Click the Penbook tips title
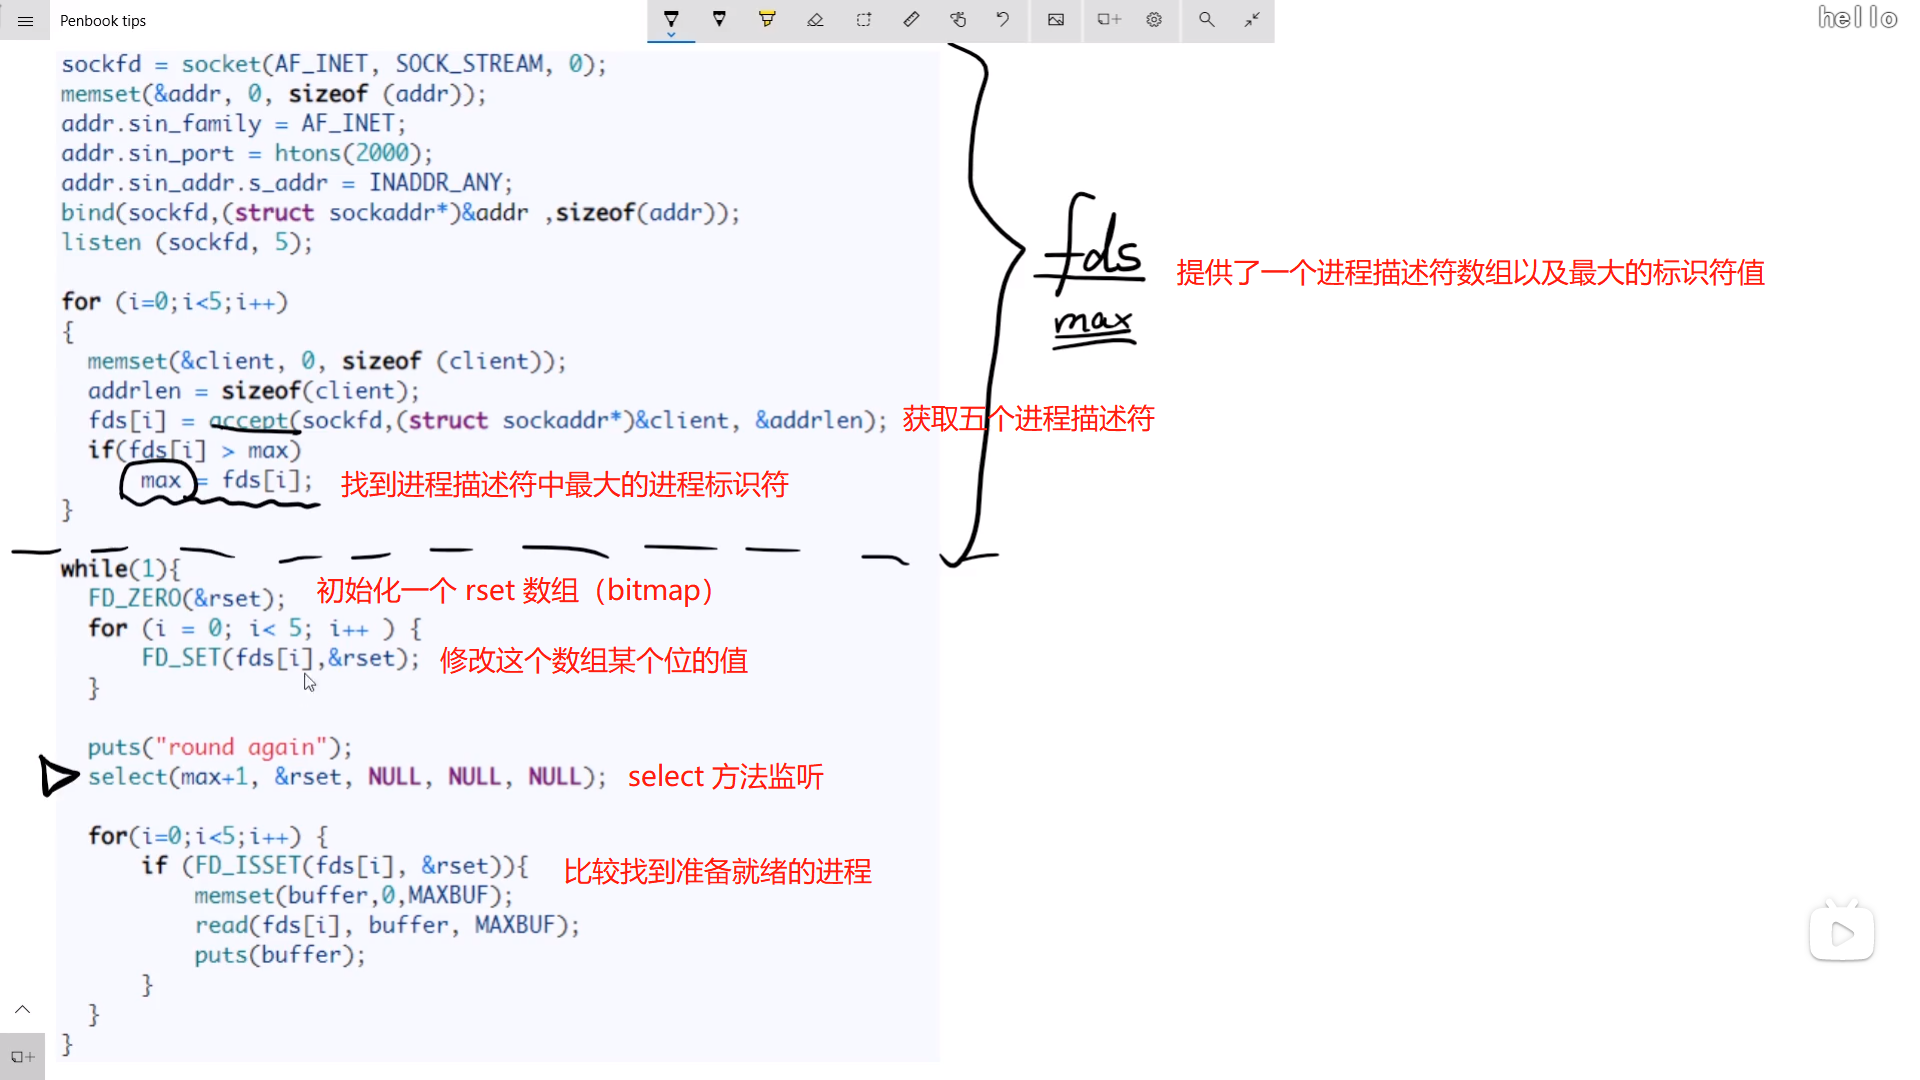This screenshot has height=1080, width=1920. tap(103, 20)
